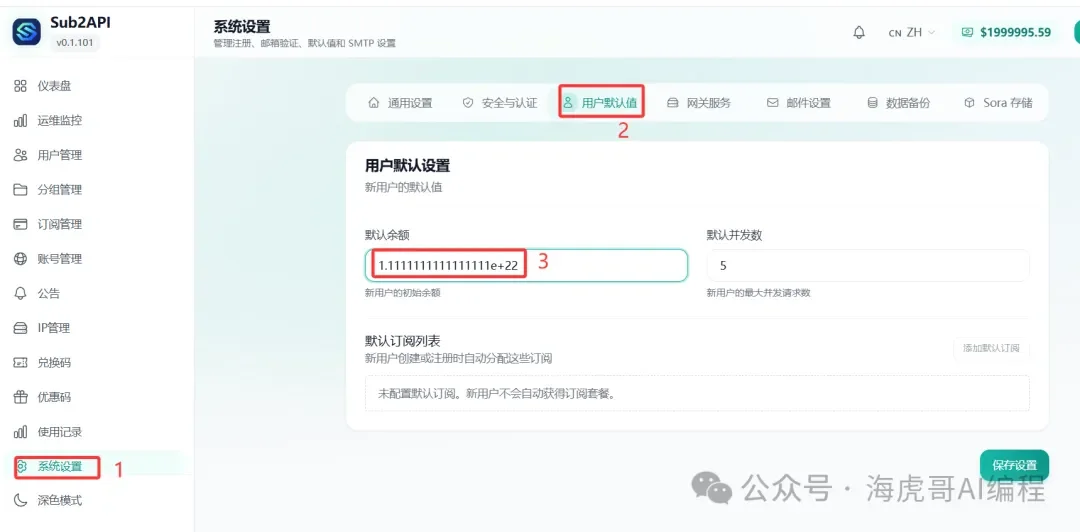Focus the 默认并发数 input field
The image size is (1080, 532).
pos(868,265)
